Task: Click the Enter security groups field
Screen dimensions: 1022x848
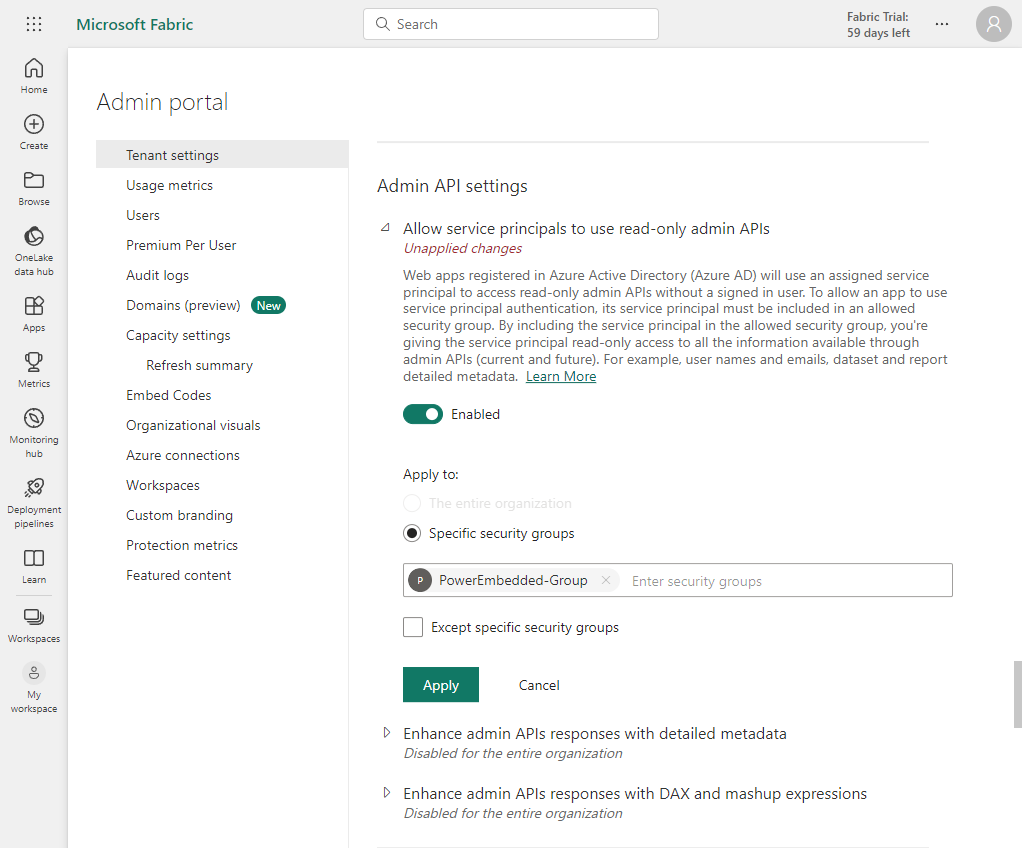Action: [780, 581]
